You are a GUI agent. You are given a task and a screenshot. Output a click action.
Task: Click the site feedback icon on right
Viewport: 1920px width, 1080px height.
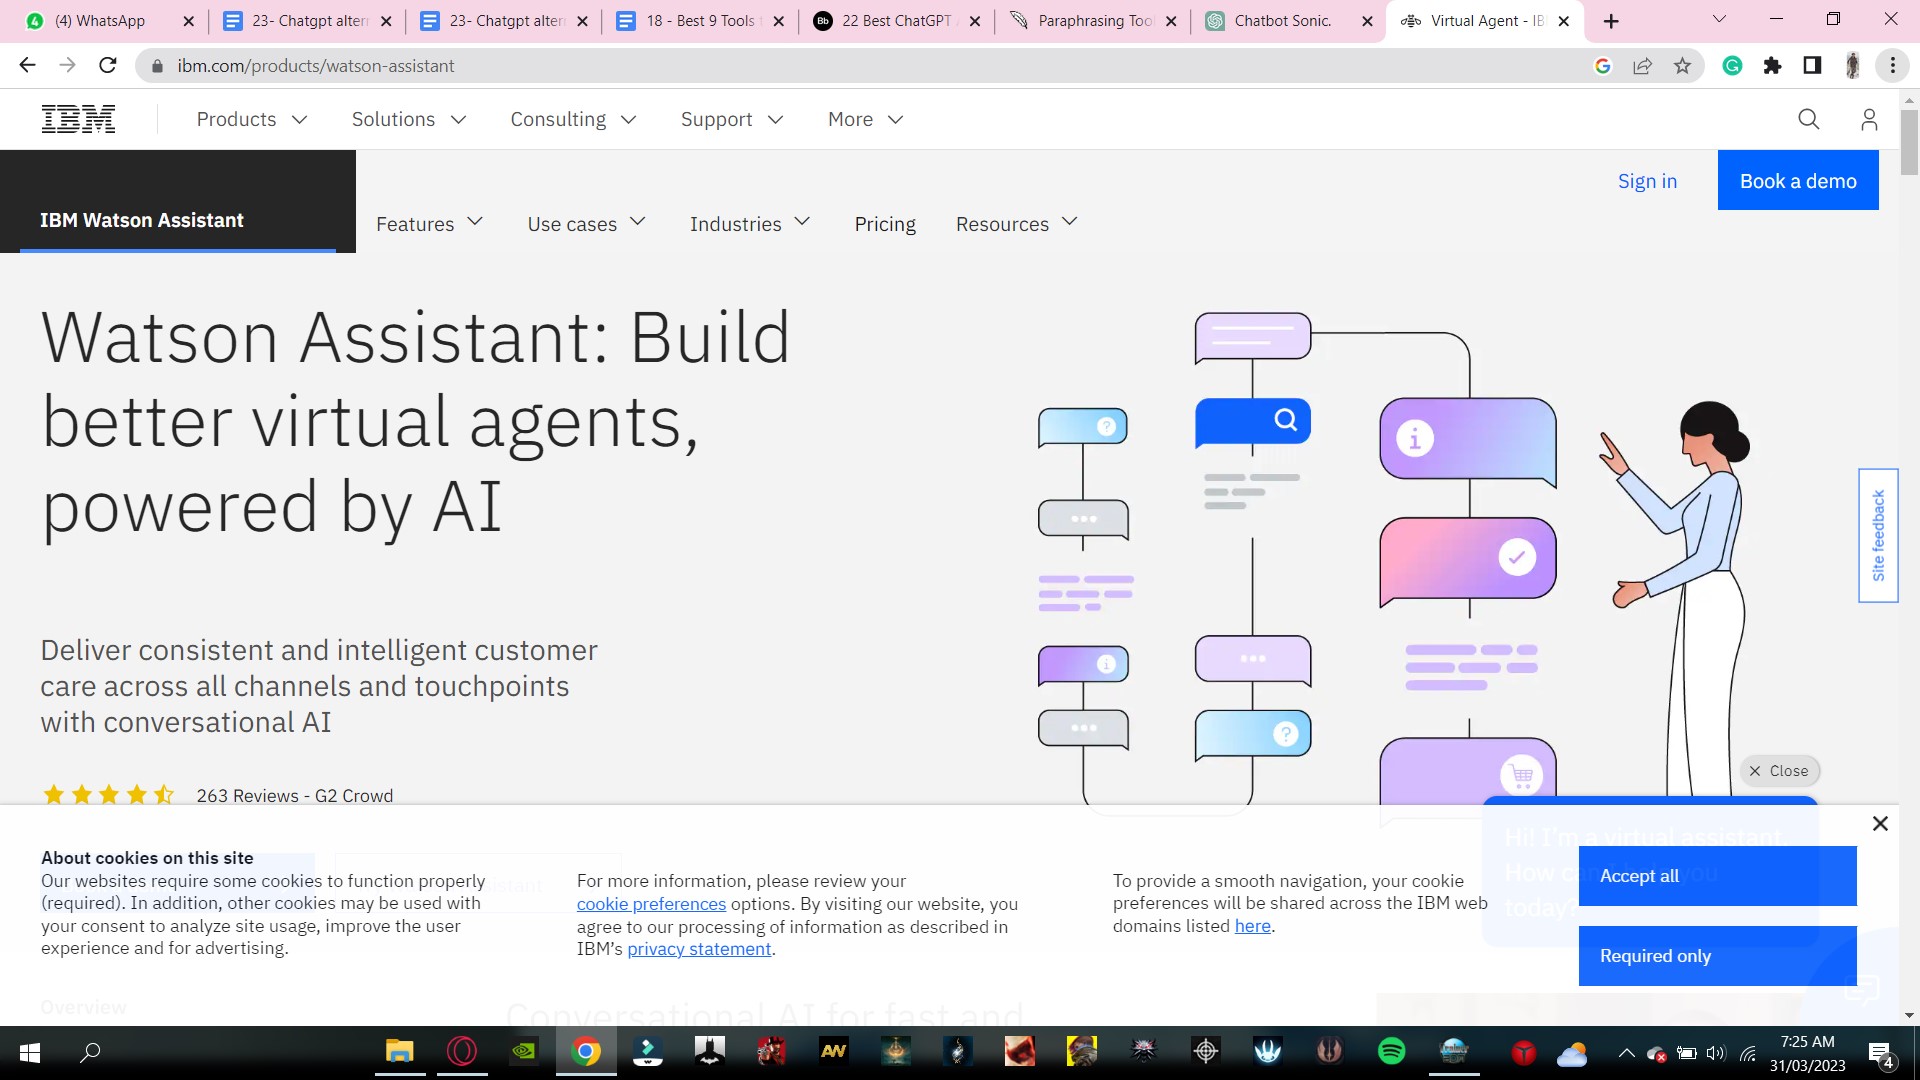[x=1888, y=538]
